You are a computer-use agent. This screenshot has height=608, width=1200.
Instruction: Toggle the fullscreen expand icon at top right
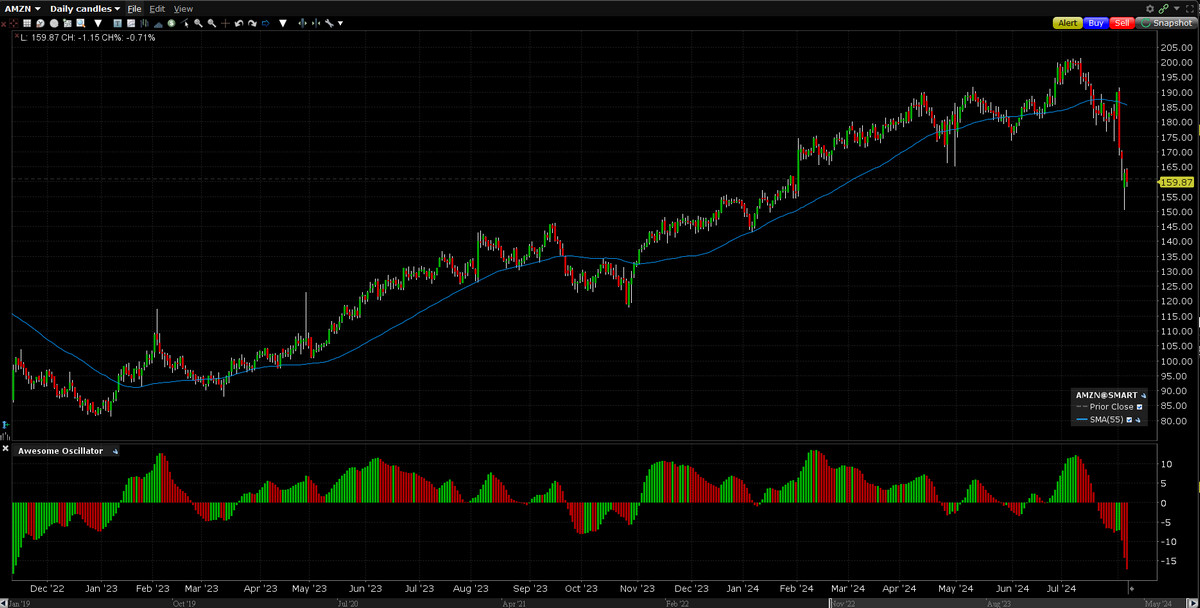pyautogui.click(x=1191, y=8)
